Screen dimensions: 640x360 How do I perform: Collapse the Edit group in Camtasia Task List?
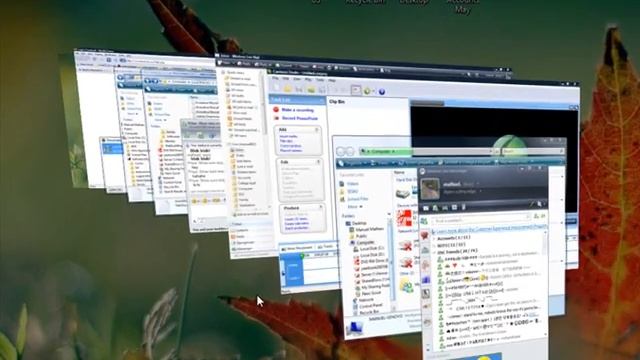pyautogui.click(x=318, y=162)
